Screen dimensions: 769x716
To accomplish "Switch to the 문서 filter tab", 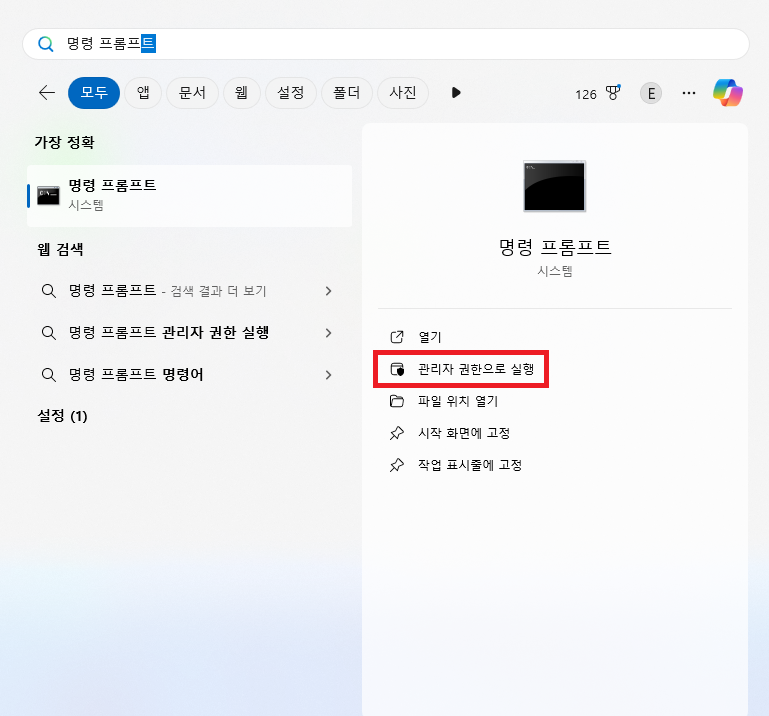I will [x=192, y=93].
